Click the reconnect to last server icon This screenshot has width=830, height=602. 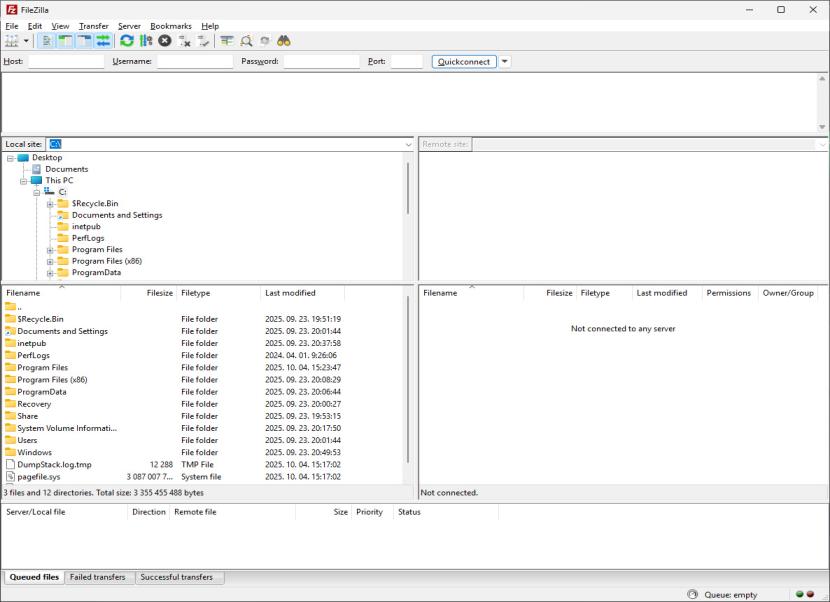(204, 41)
